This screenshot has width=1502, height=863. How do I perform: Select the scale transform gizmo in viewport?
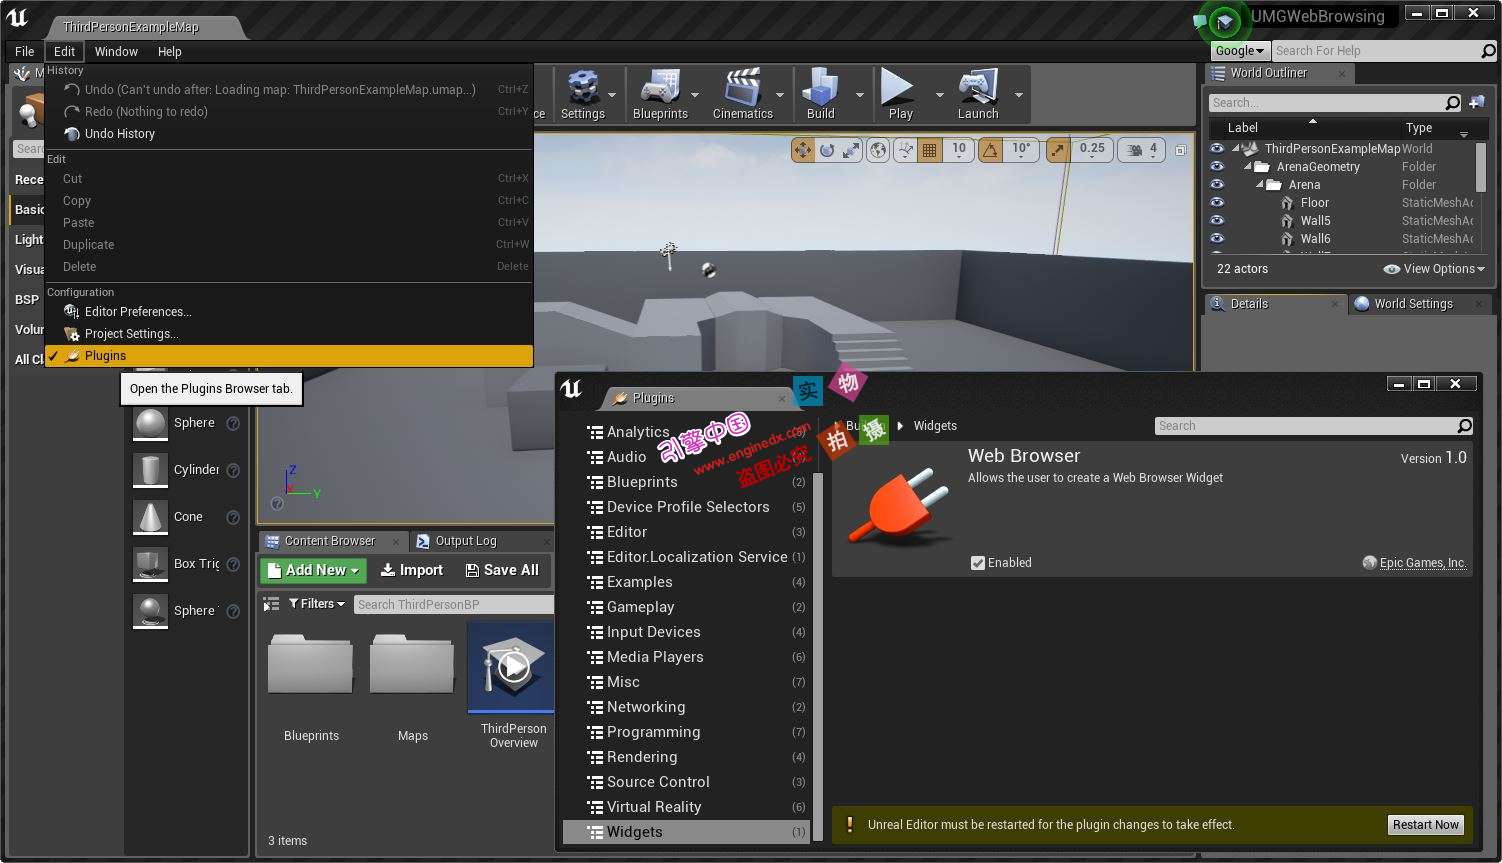tap(851, 150)
